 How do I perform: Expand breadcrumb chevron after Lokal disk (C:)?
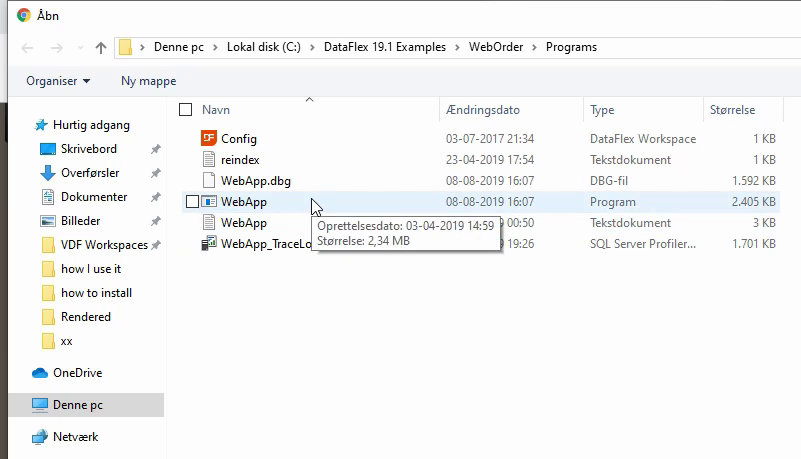click(x=315, y=48)
